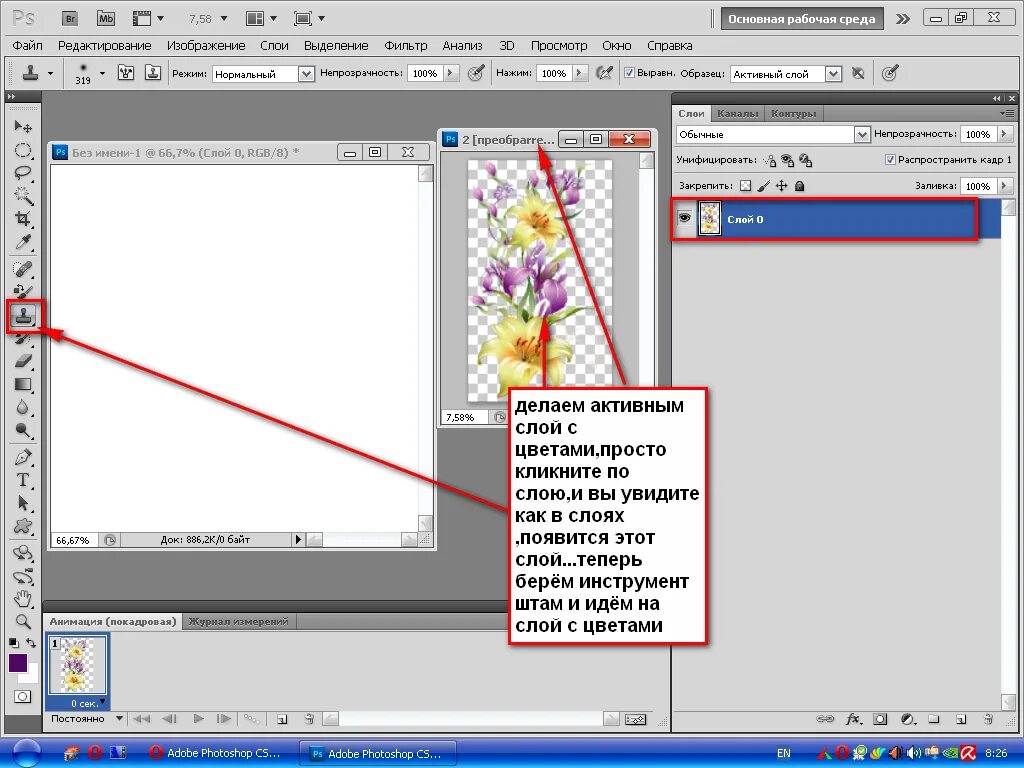Viewport: 1024px width, 768px height.
Task: Select the Path Selection arrow tool
Action: [x=23, y=503]
